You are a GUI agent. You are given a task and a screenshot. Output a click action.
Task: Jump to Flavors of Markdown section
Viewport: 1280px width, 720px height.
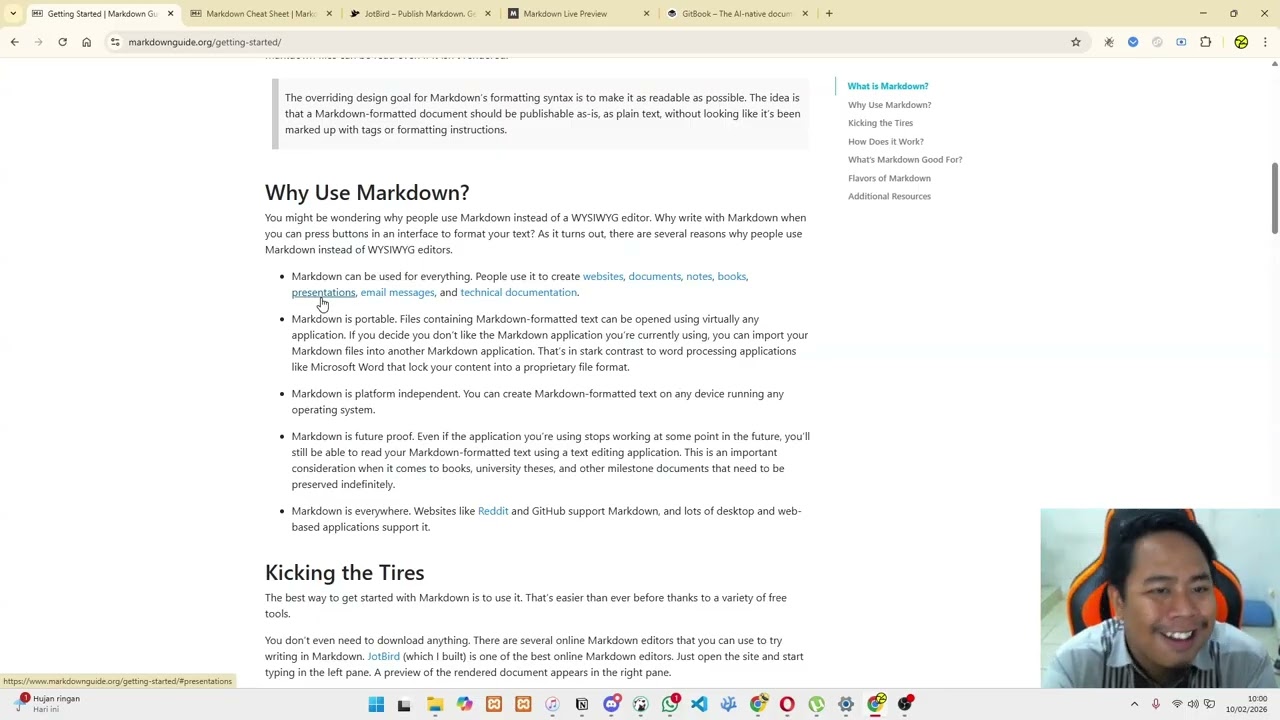[x=889, y=178]
